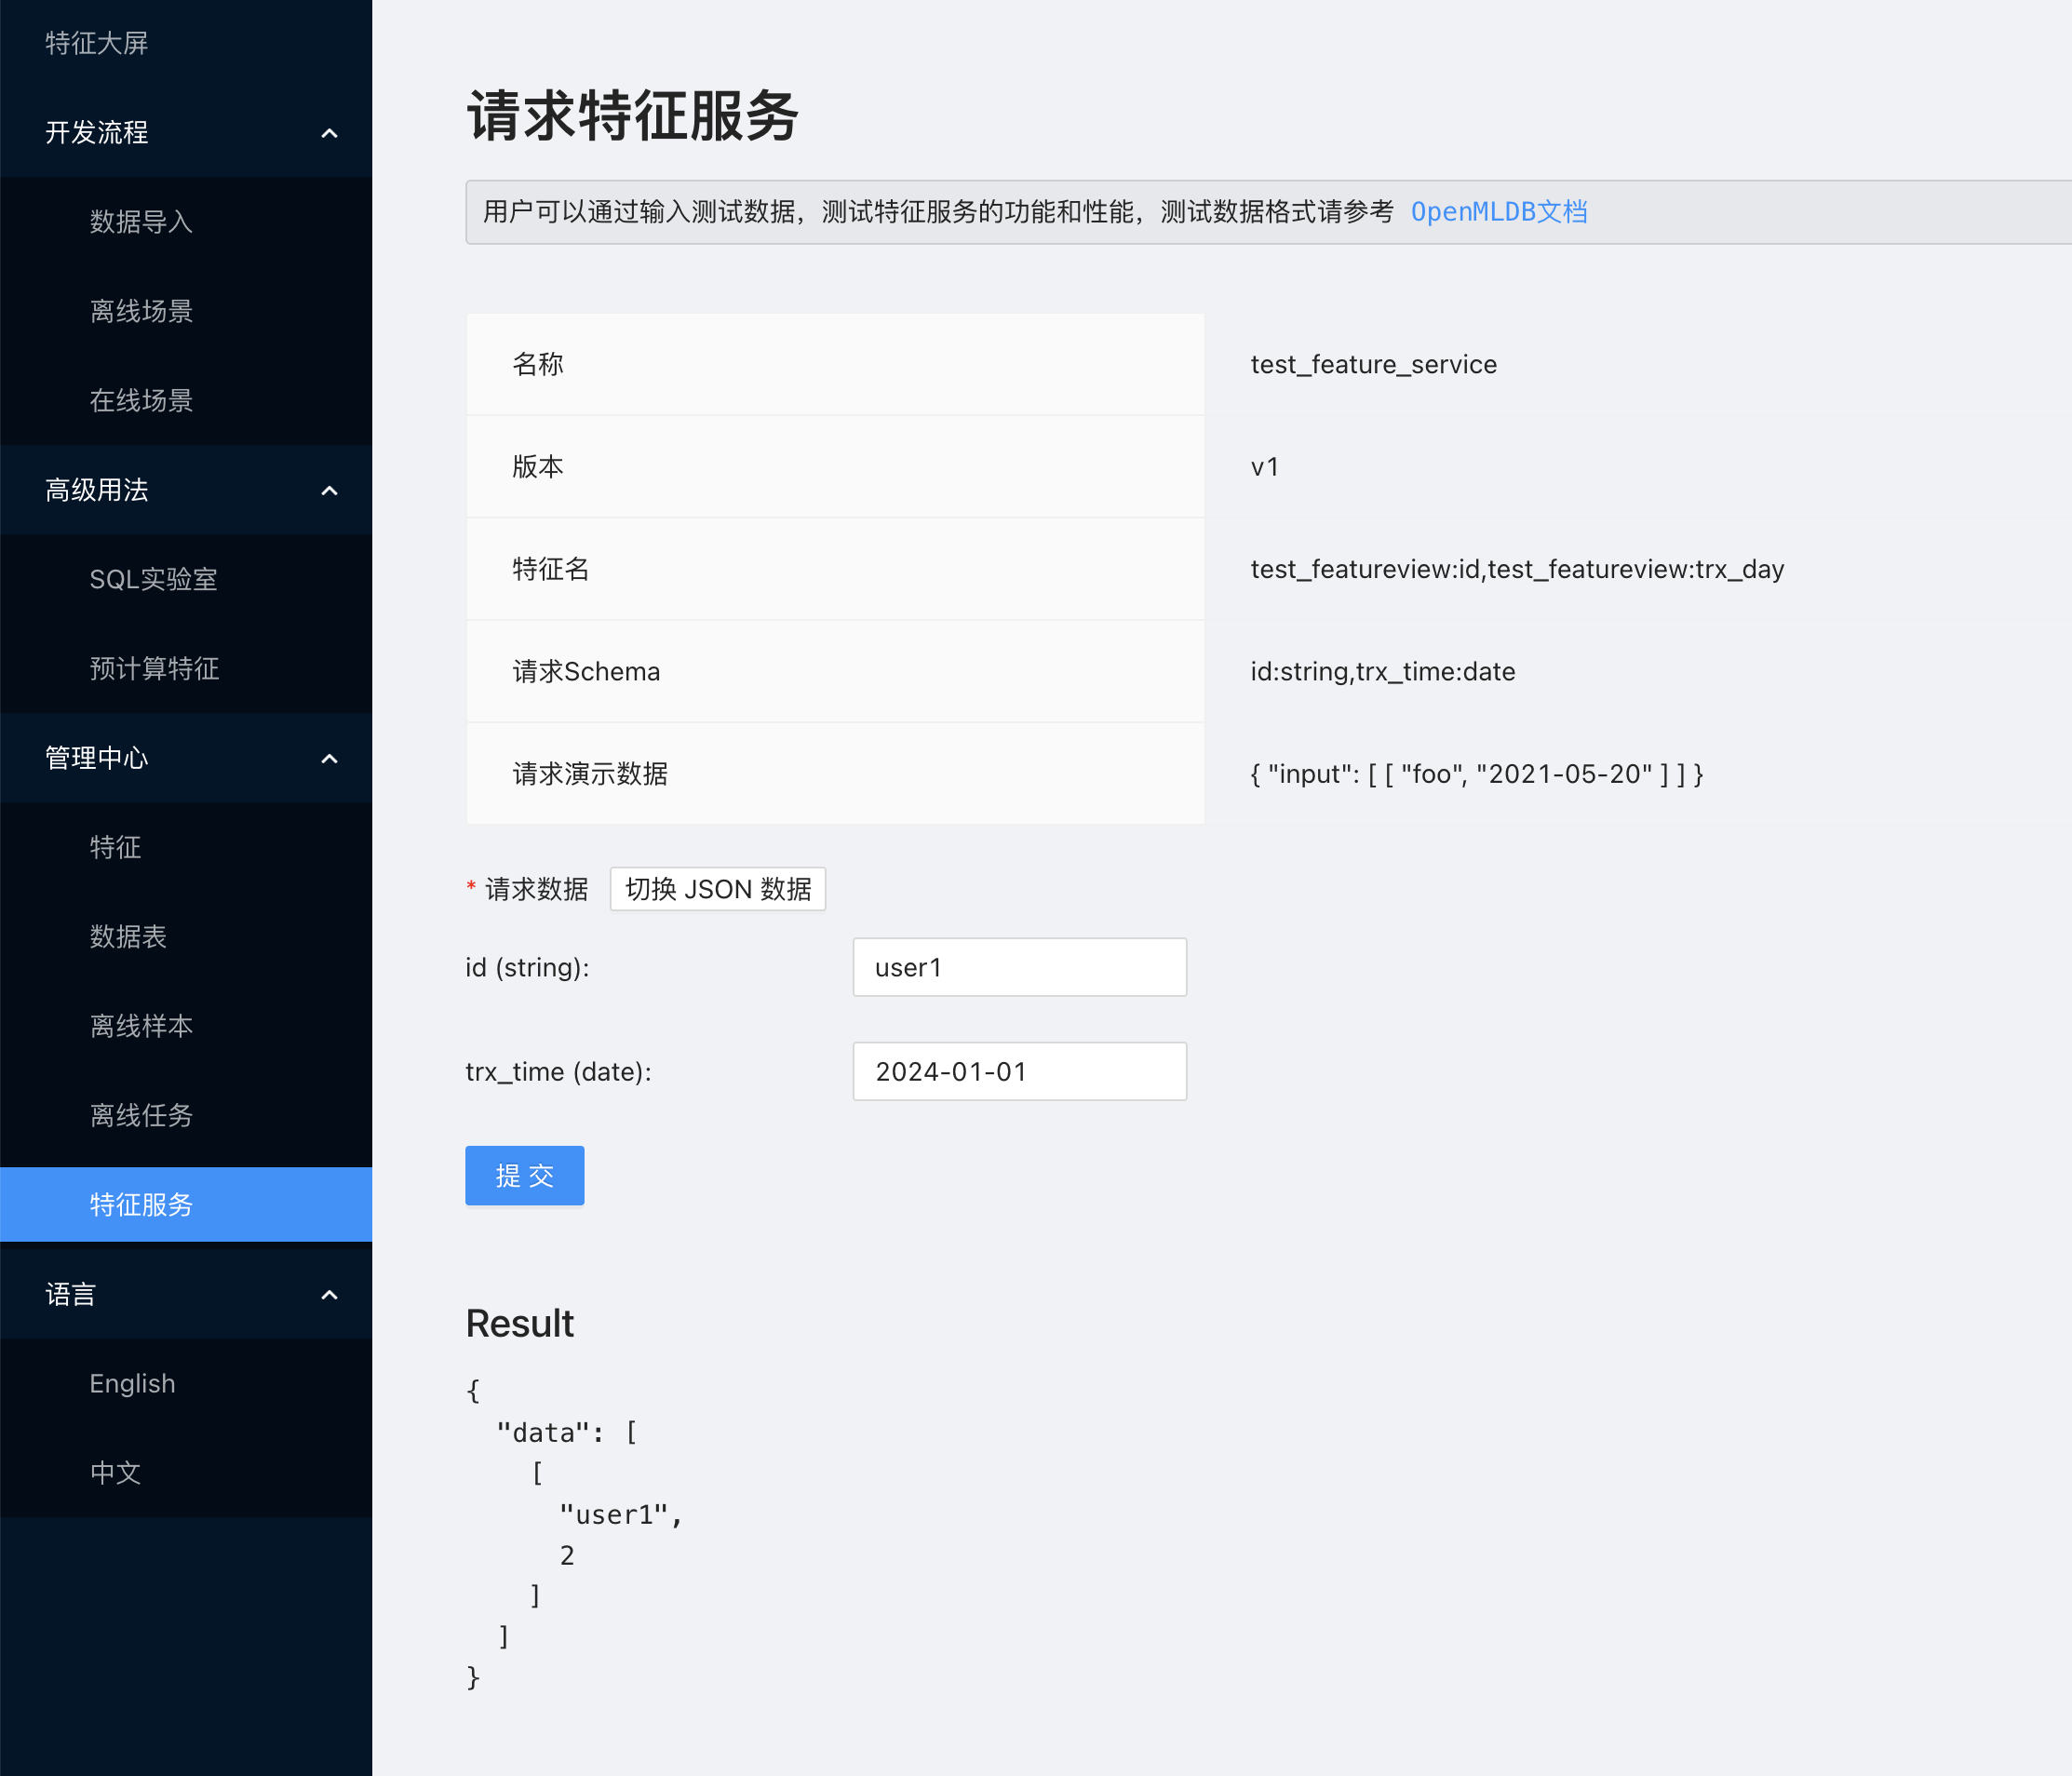Click the SQL实验室 sidebar icon
This screenshot has height=1776, width=2072.
[x=156, y=578]
